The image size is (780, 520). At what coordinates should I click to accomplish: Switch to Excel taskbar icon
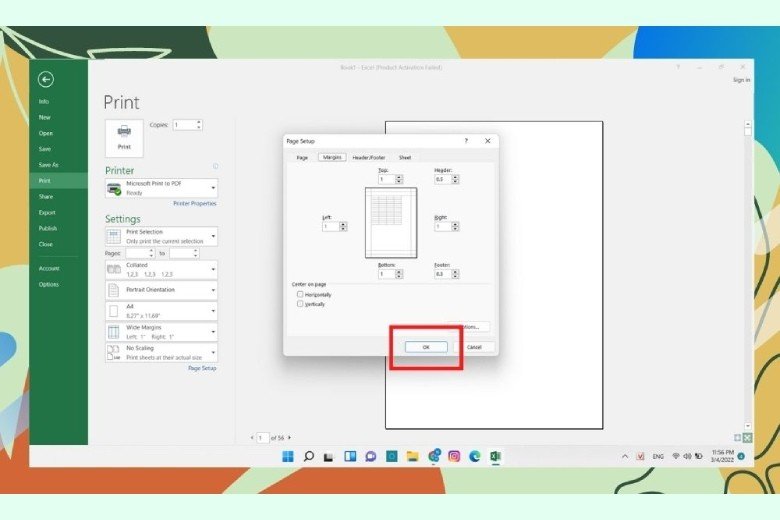pyautogui.click(x=495, y=456)
